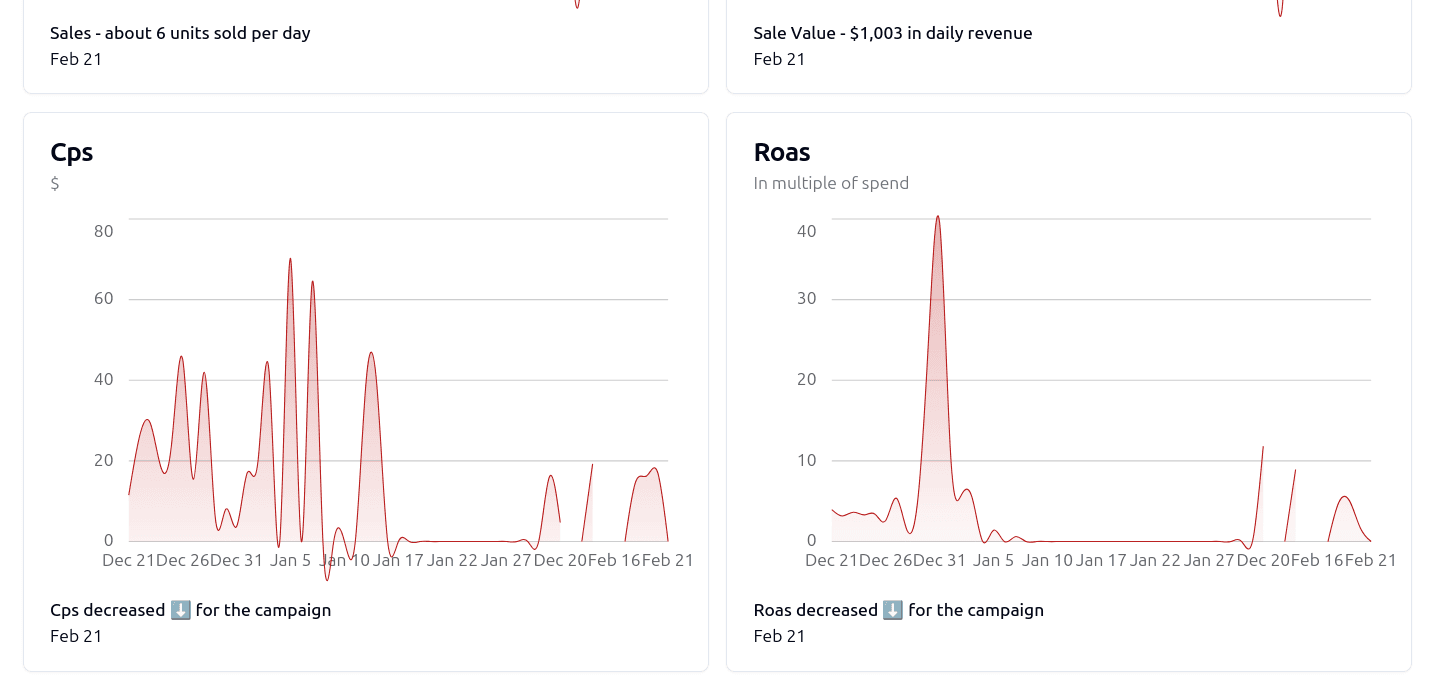Click the Feb 21 label under Sales summary
This screenshot has height=690, width=1438.
76,59
